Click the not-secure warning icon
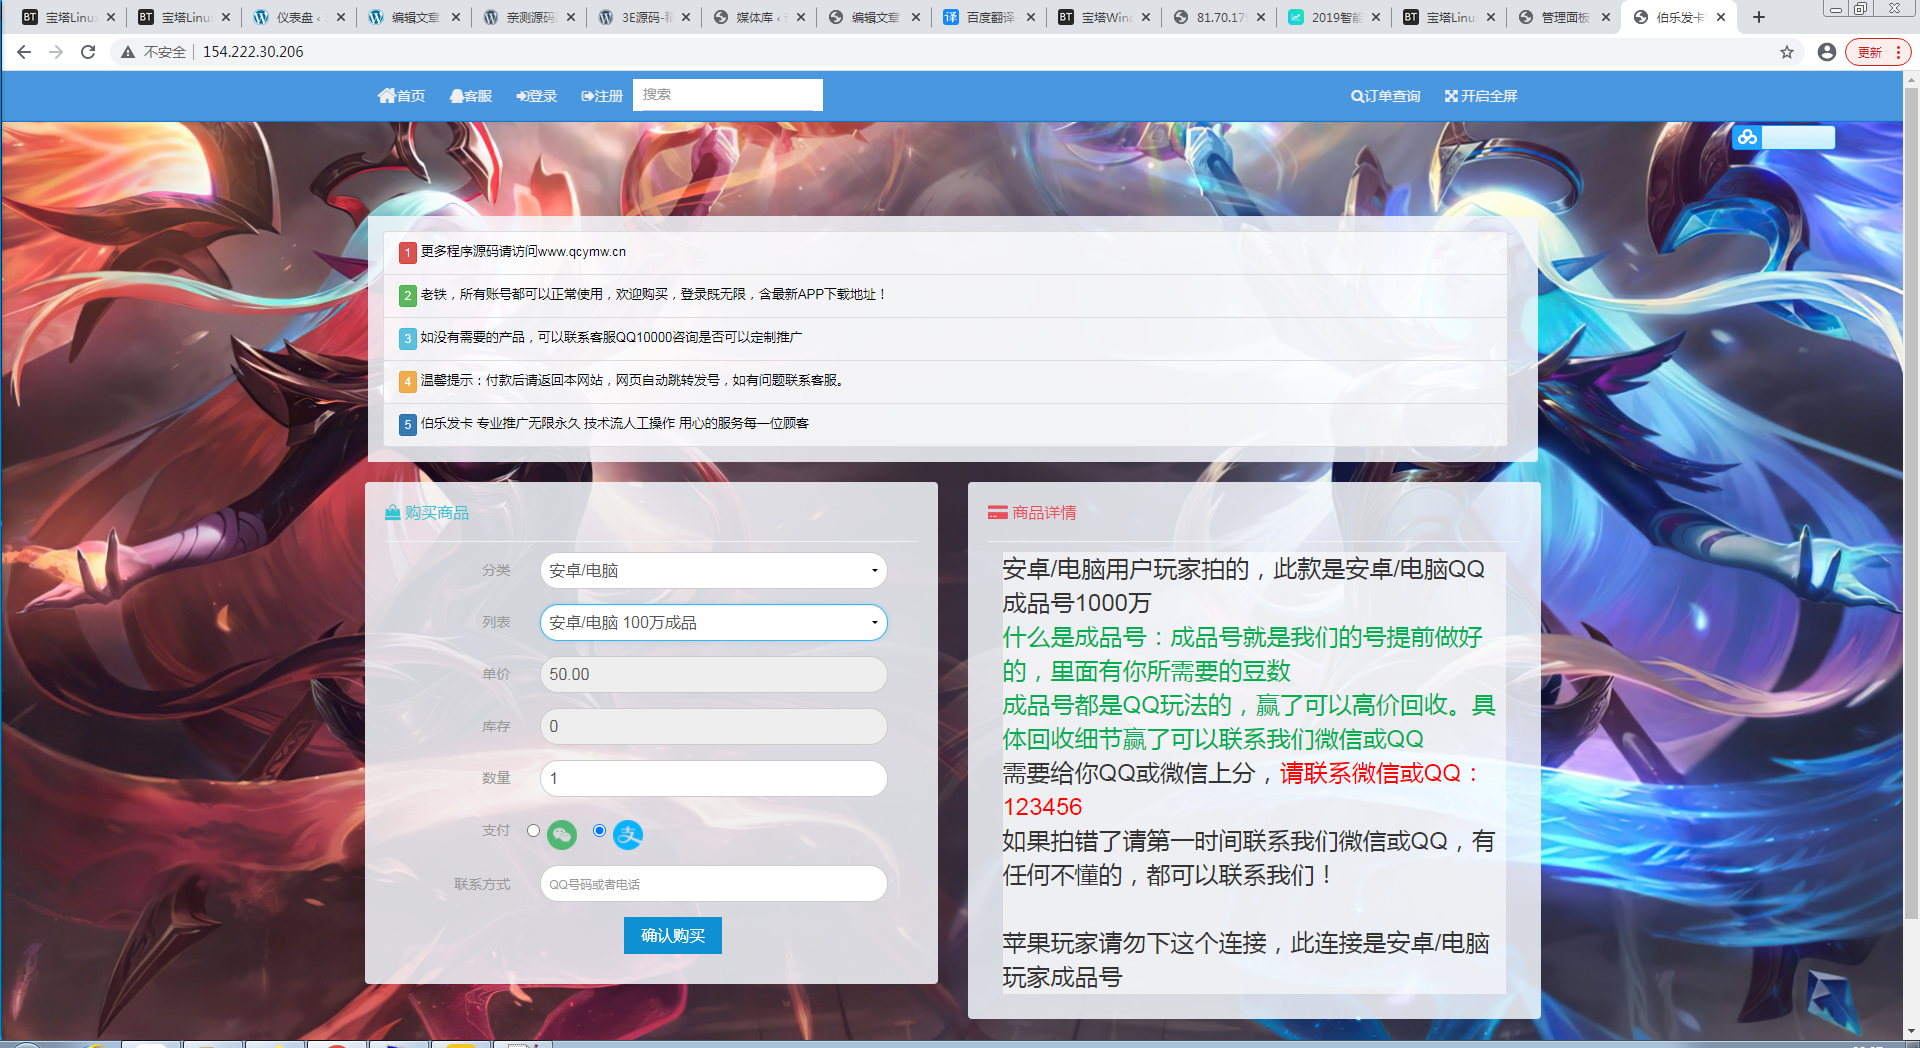The width and height of the screenshot is (1920, 1048). point(128,52)
